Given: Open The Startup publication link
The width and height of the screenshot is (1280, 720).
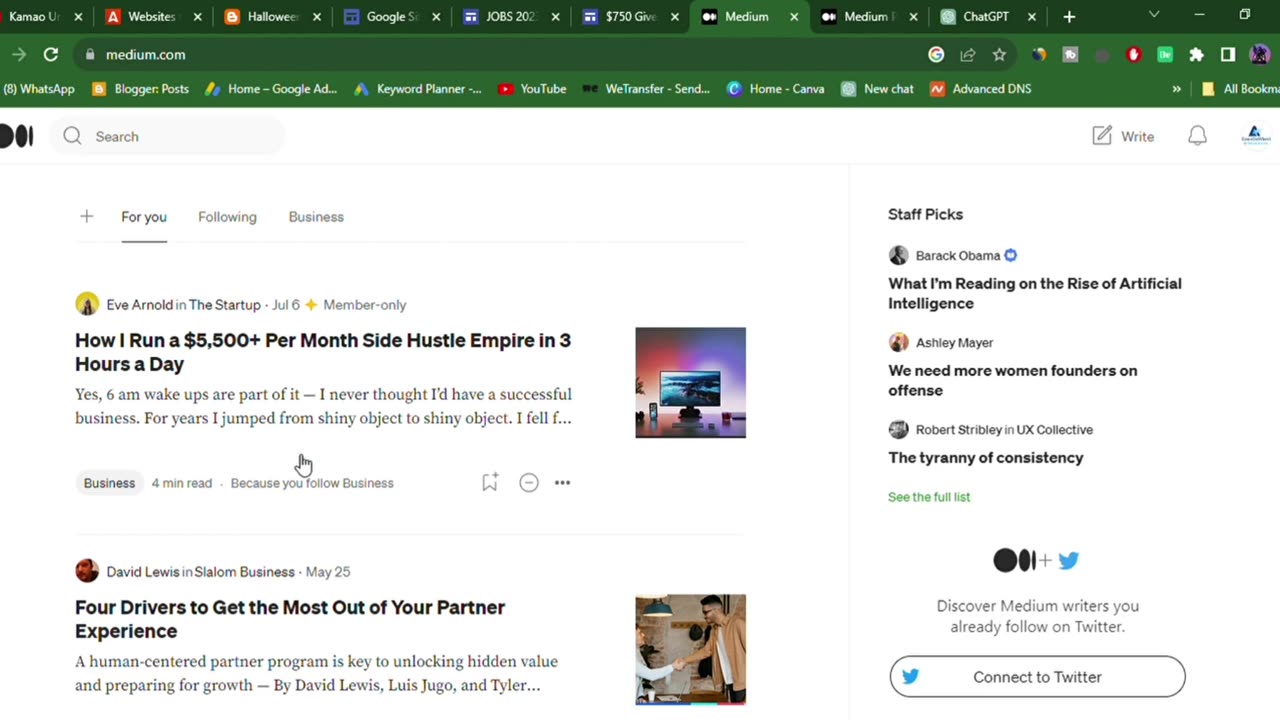Looking at the screenshot, I should click(225, 305).
